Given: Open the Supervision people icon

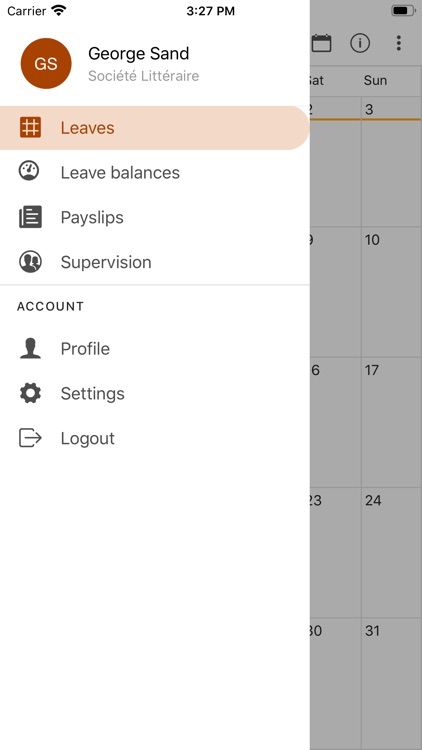Looking at the screenshot, I should tap(30, 262).
